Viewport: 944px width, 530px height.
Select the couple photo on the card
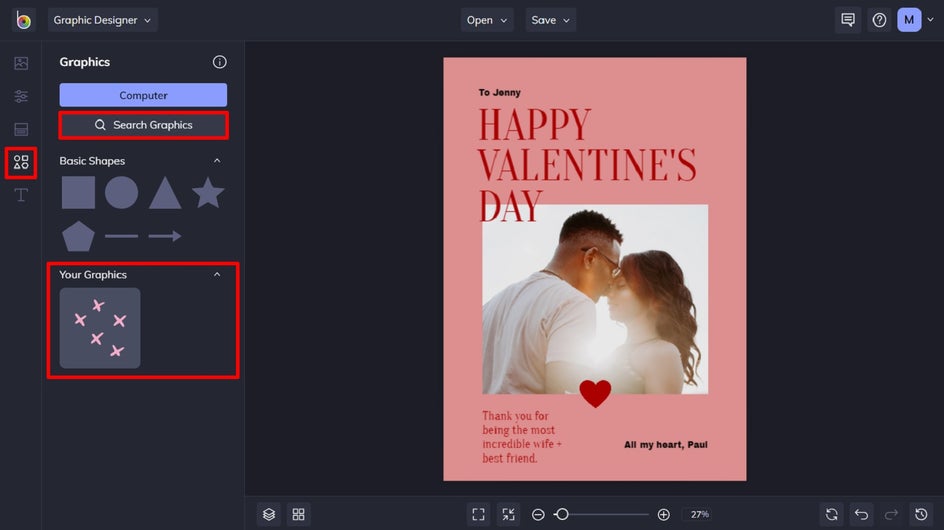click(595, 299)
